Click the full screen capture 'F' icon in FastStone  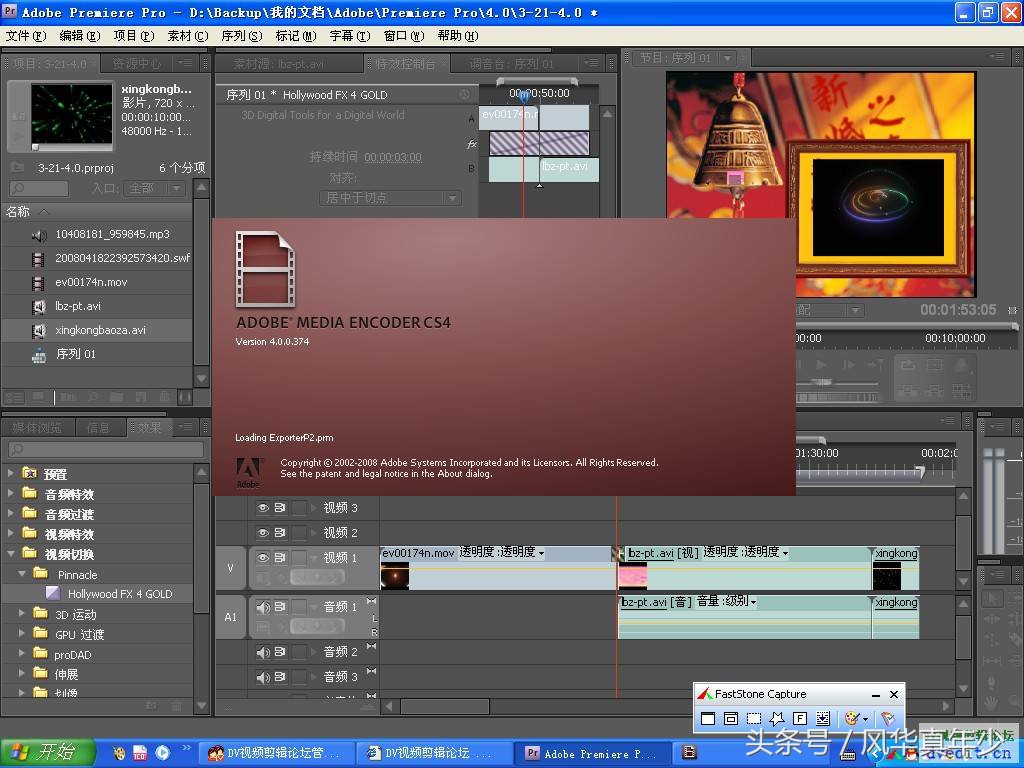(x=800, y=718)
